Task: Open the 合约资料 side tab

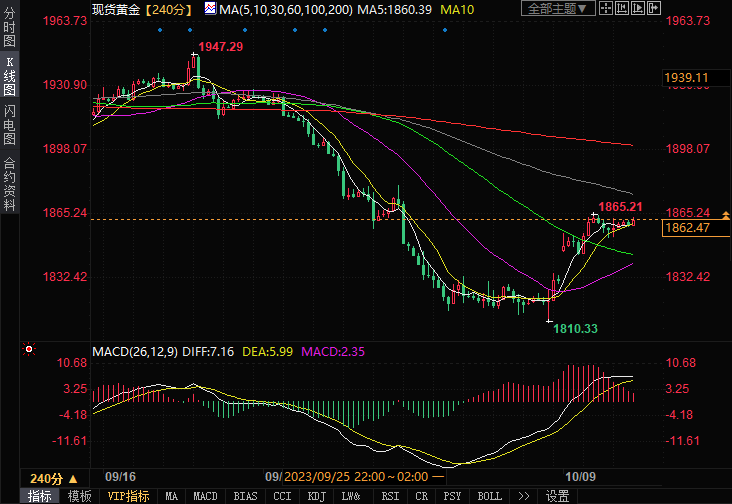Action: click(x=9, y=184)
